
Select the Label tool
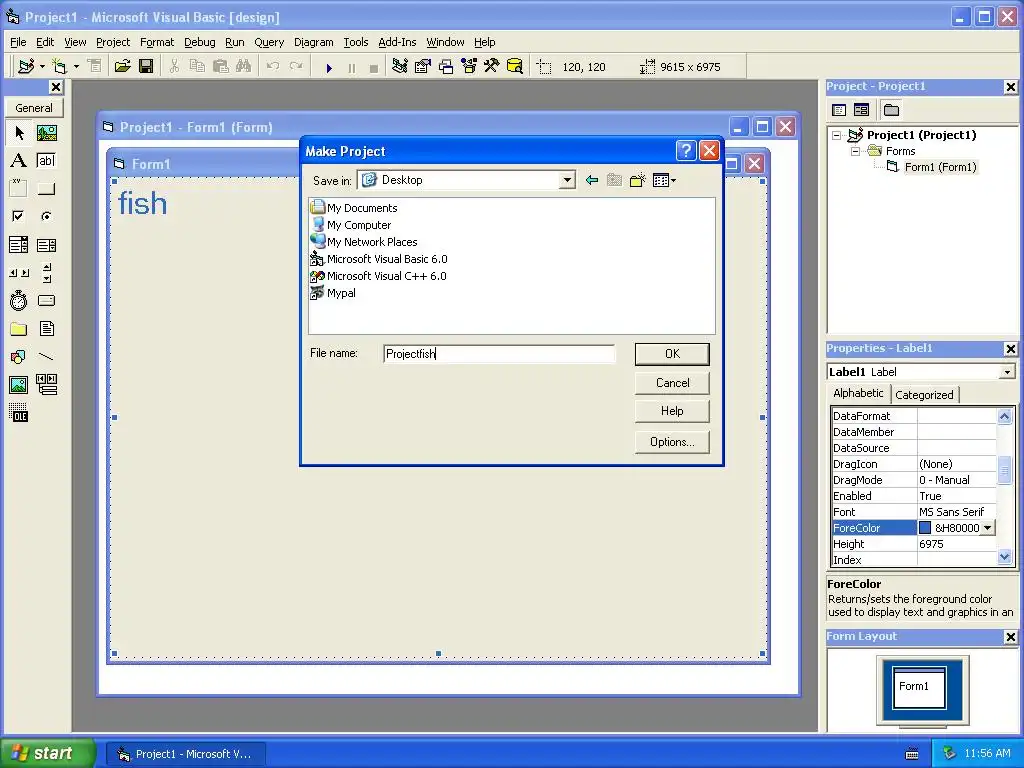click(x=19, y=161)
